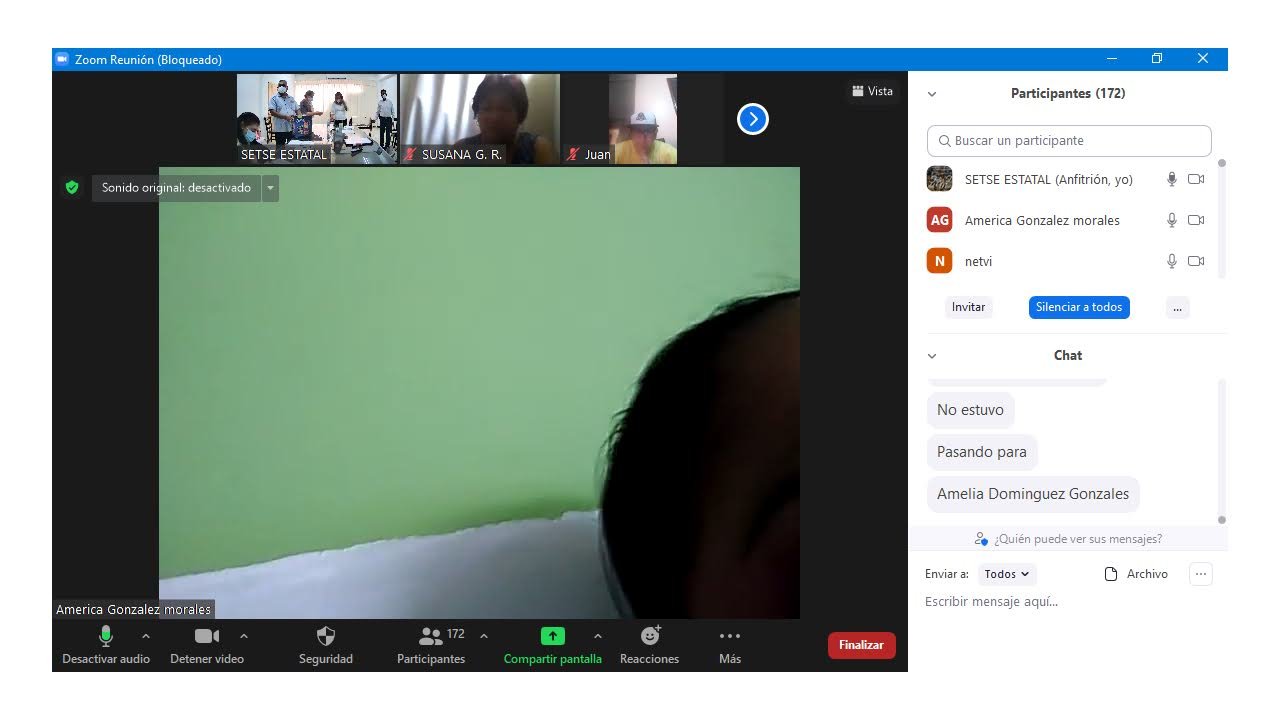Image resolution: width=1280 pixels, height=720 pixels.
Task: Click the muted mic icon on SUSANA thumbnail
Action: (410, 155)
